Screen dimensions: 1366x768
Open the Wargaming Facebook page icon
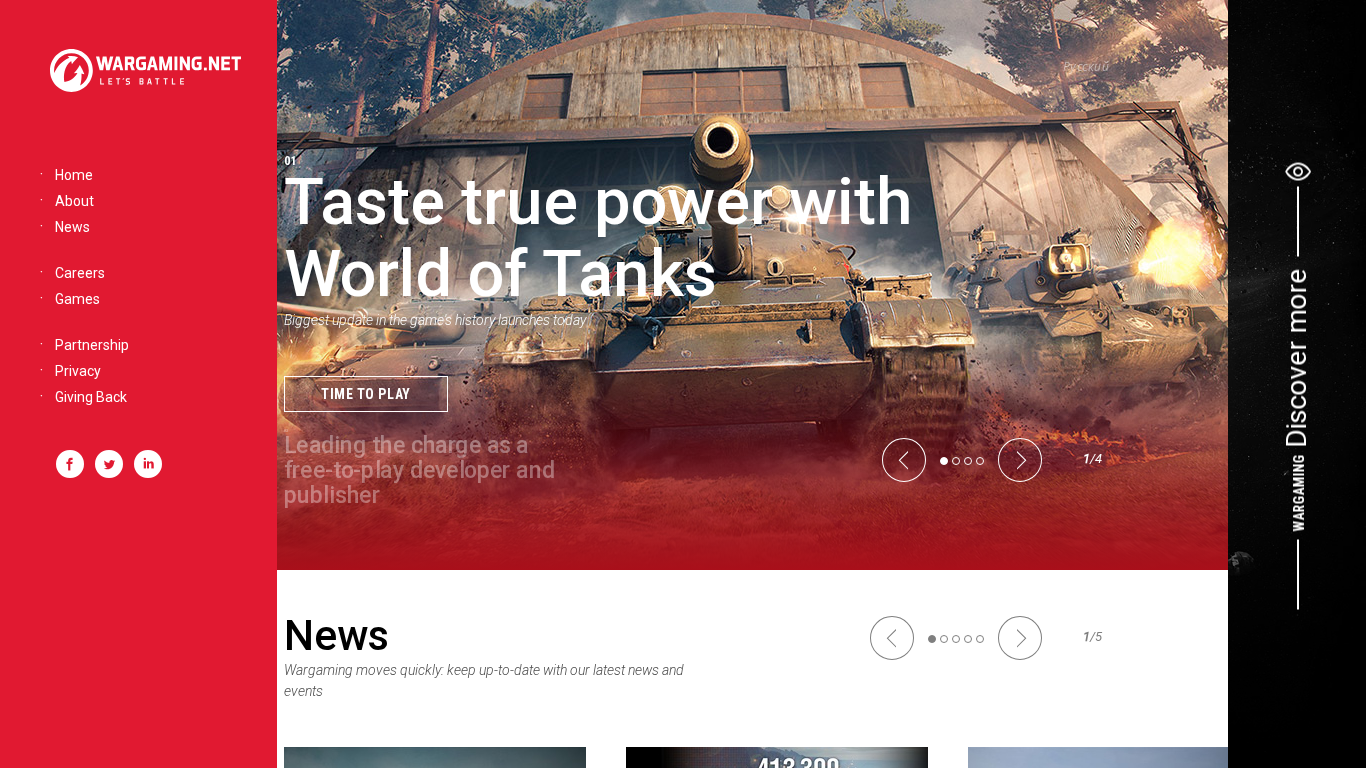70,464
